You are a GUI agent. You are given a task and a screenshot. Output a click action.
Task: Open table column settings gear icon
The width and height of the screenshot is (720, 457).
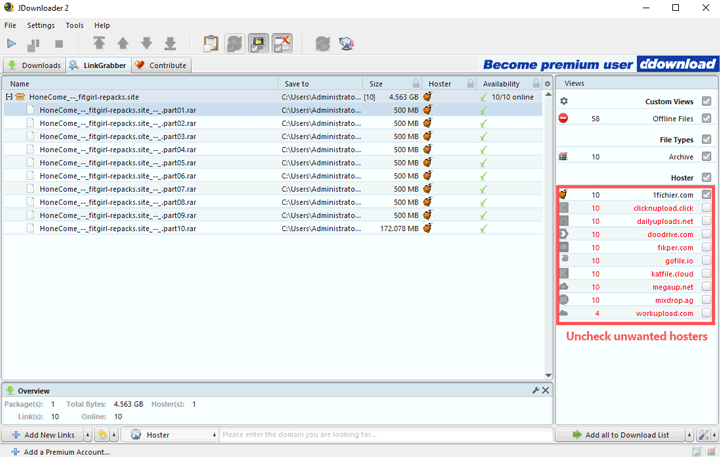(x=547, y=84)
